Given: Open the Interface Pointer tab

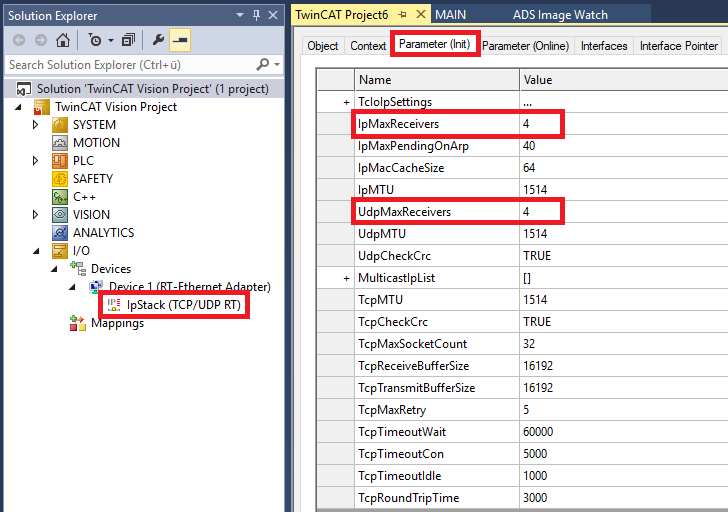Looking at the screenshot, I should pos(679,46).
